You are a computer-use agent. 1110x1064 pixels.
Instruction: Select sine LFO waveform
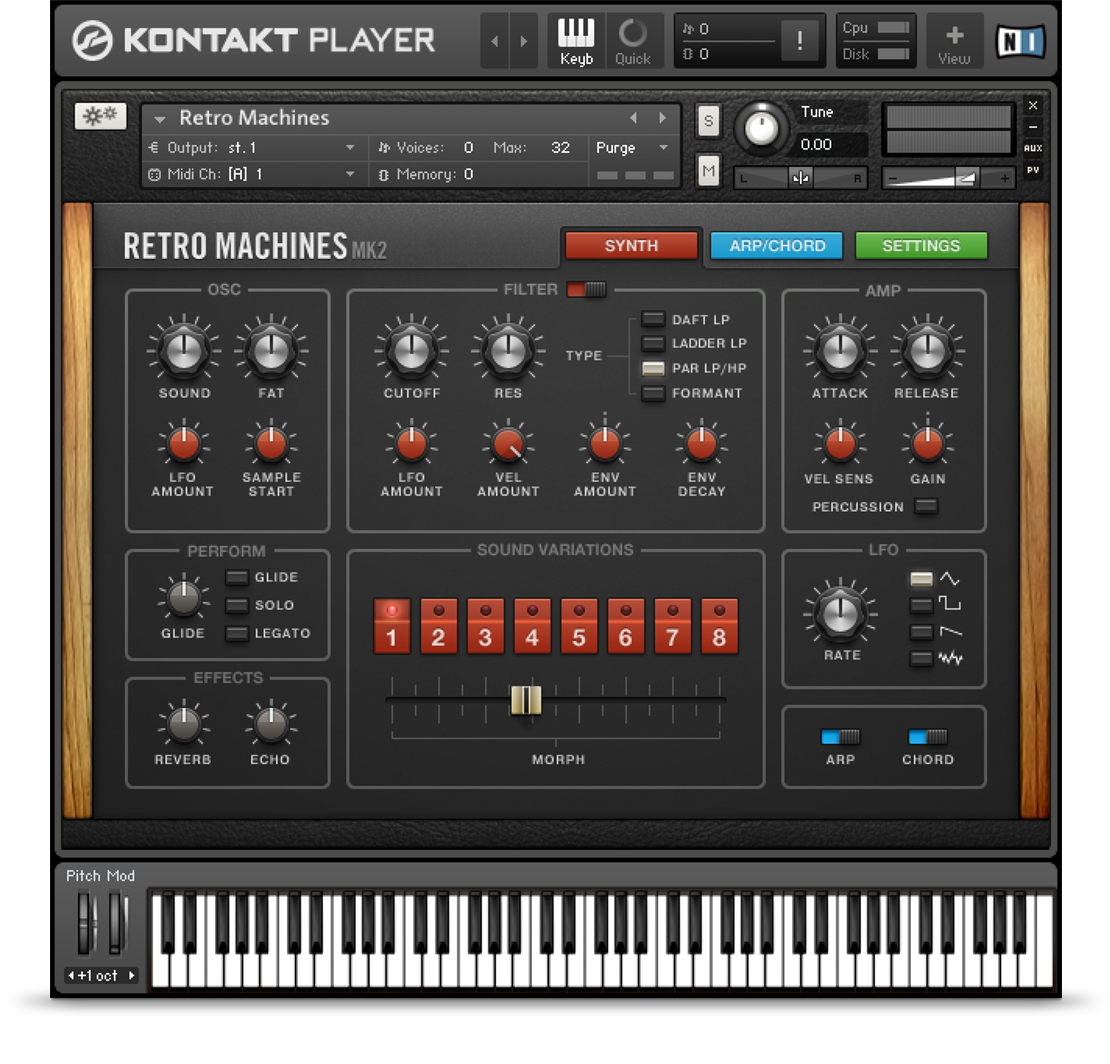[921, 579]
